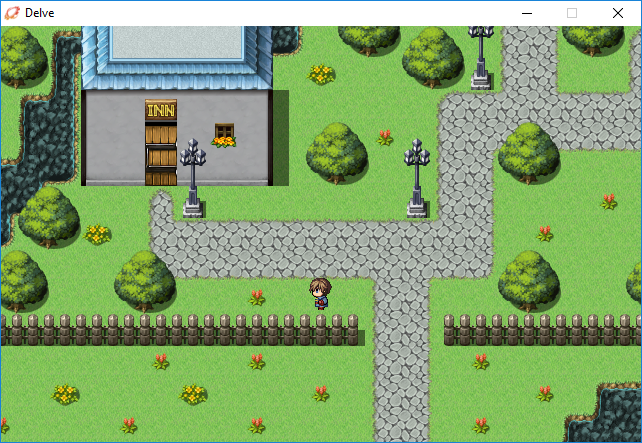This screenshot has width=642, height=443.
Task: Close the Delve window
Action: [618, 13]
